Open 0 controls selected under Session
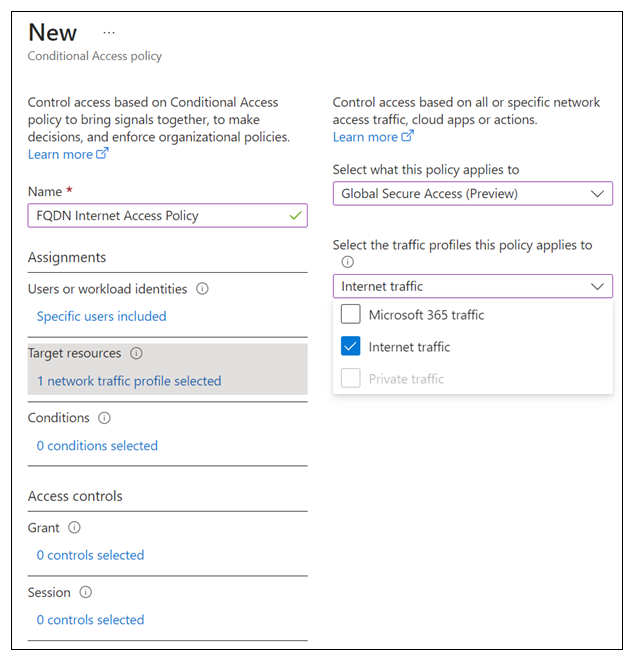Image resolution: width=629 pixels, height=654 pixels. pos(90,620)
